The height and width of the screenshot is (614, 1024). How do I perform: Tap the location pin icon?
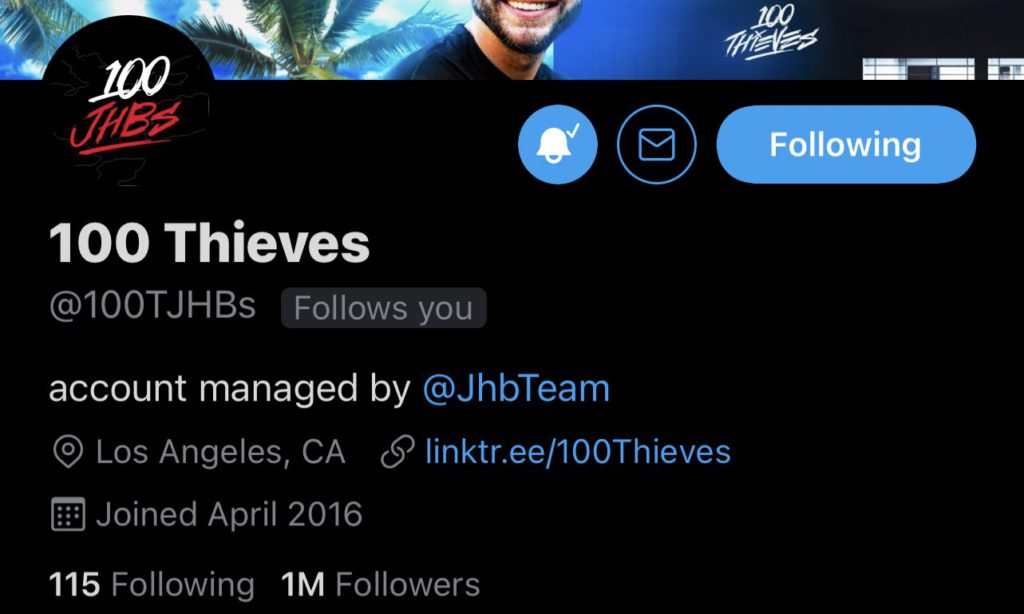pos(68,452)
